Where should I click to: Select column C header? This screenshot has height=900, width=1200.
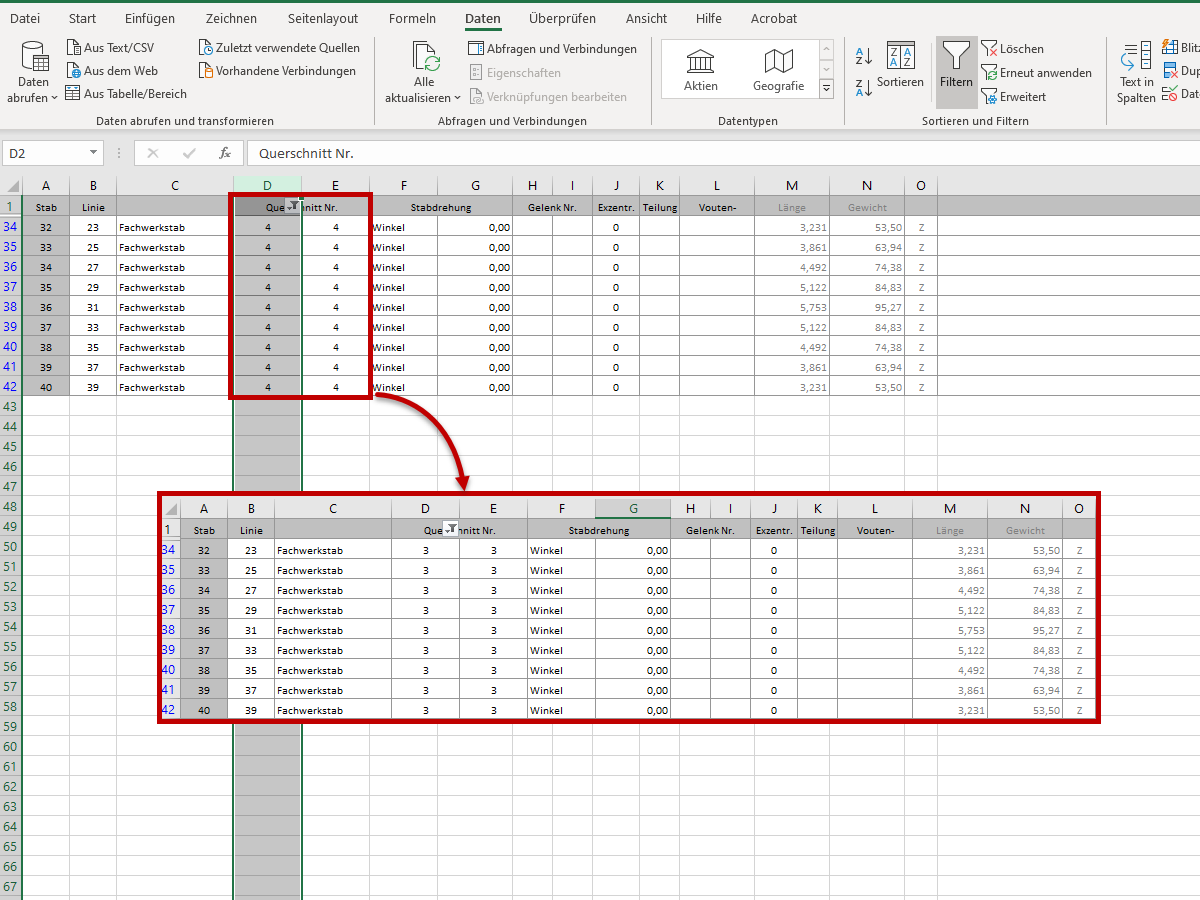click(x=175, y=186)
